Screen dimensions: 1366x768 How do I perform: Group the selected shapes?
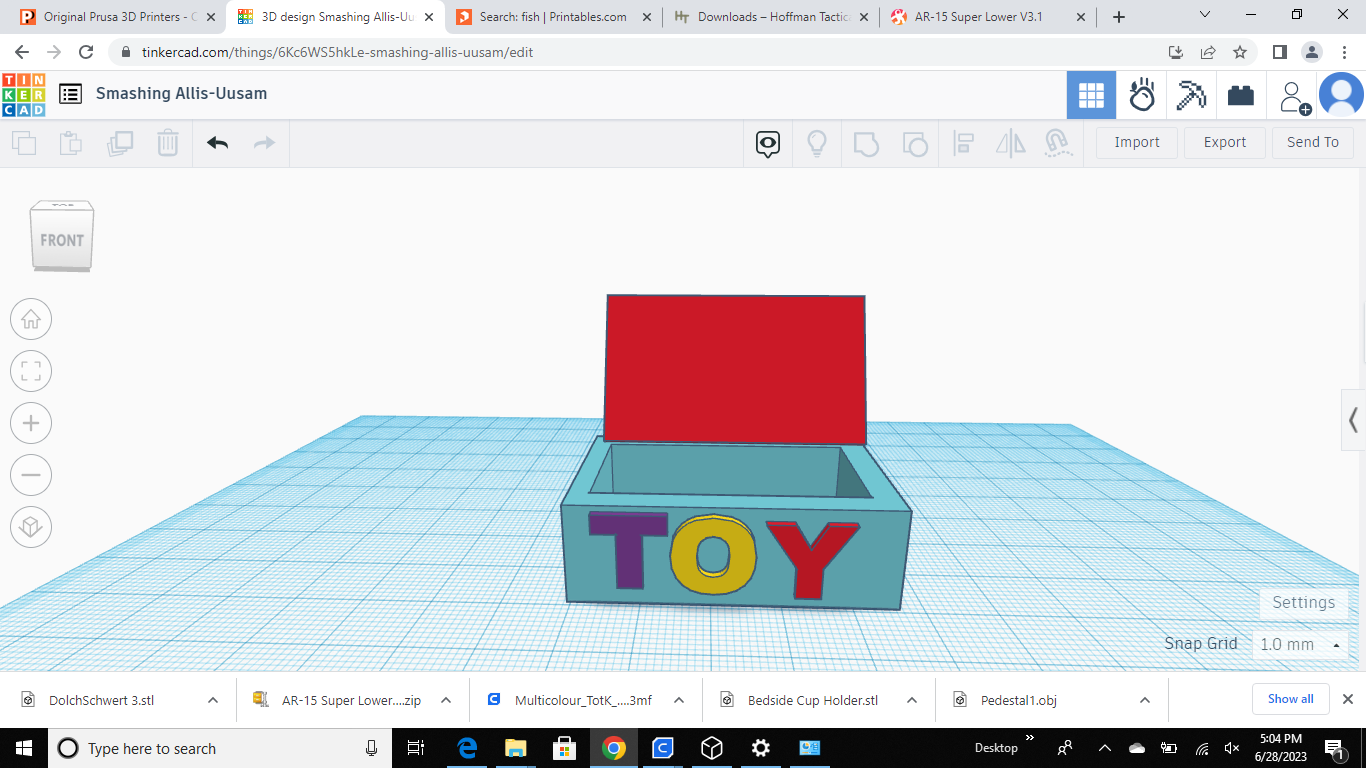click(866, 143)
